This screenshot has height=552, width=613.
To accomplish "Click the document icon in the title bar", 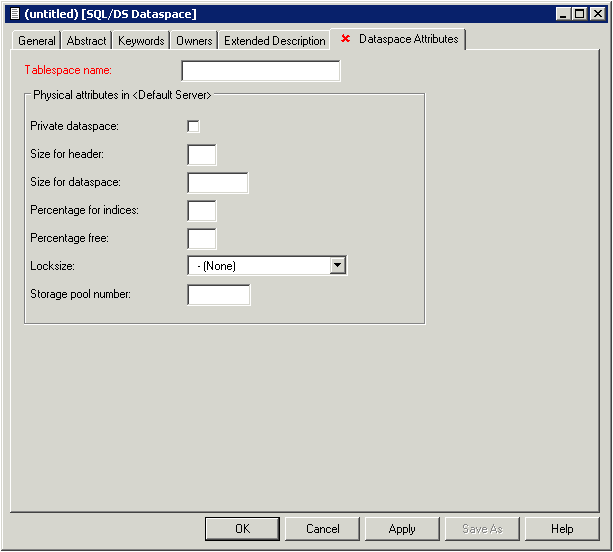I will pyautogui.click(x=14, y=14).
